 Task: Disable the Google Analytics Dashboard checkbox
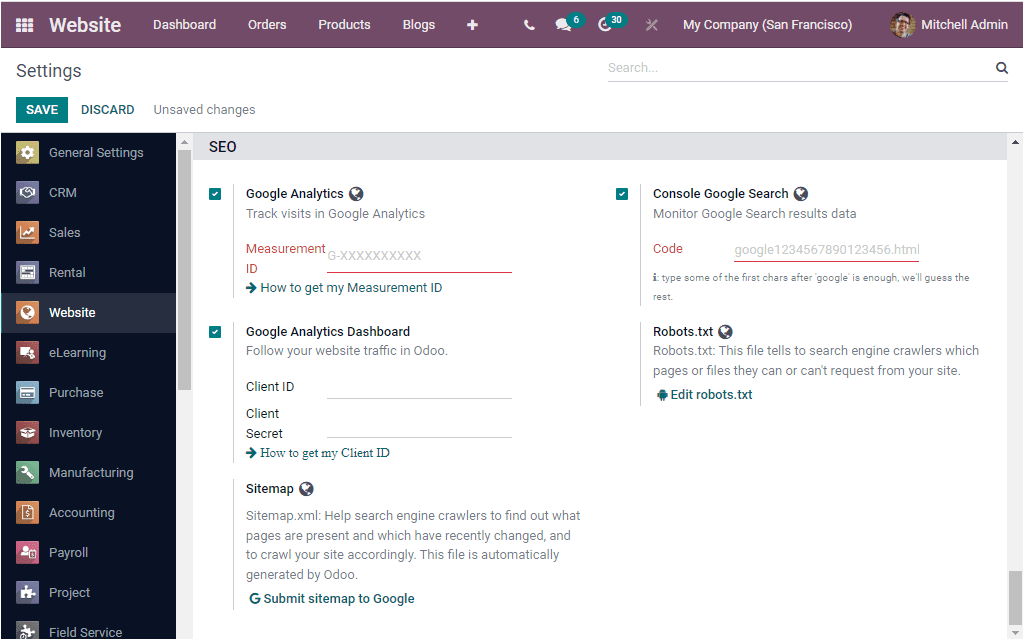[x=215, y=331]
